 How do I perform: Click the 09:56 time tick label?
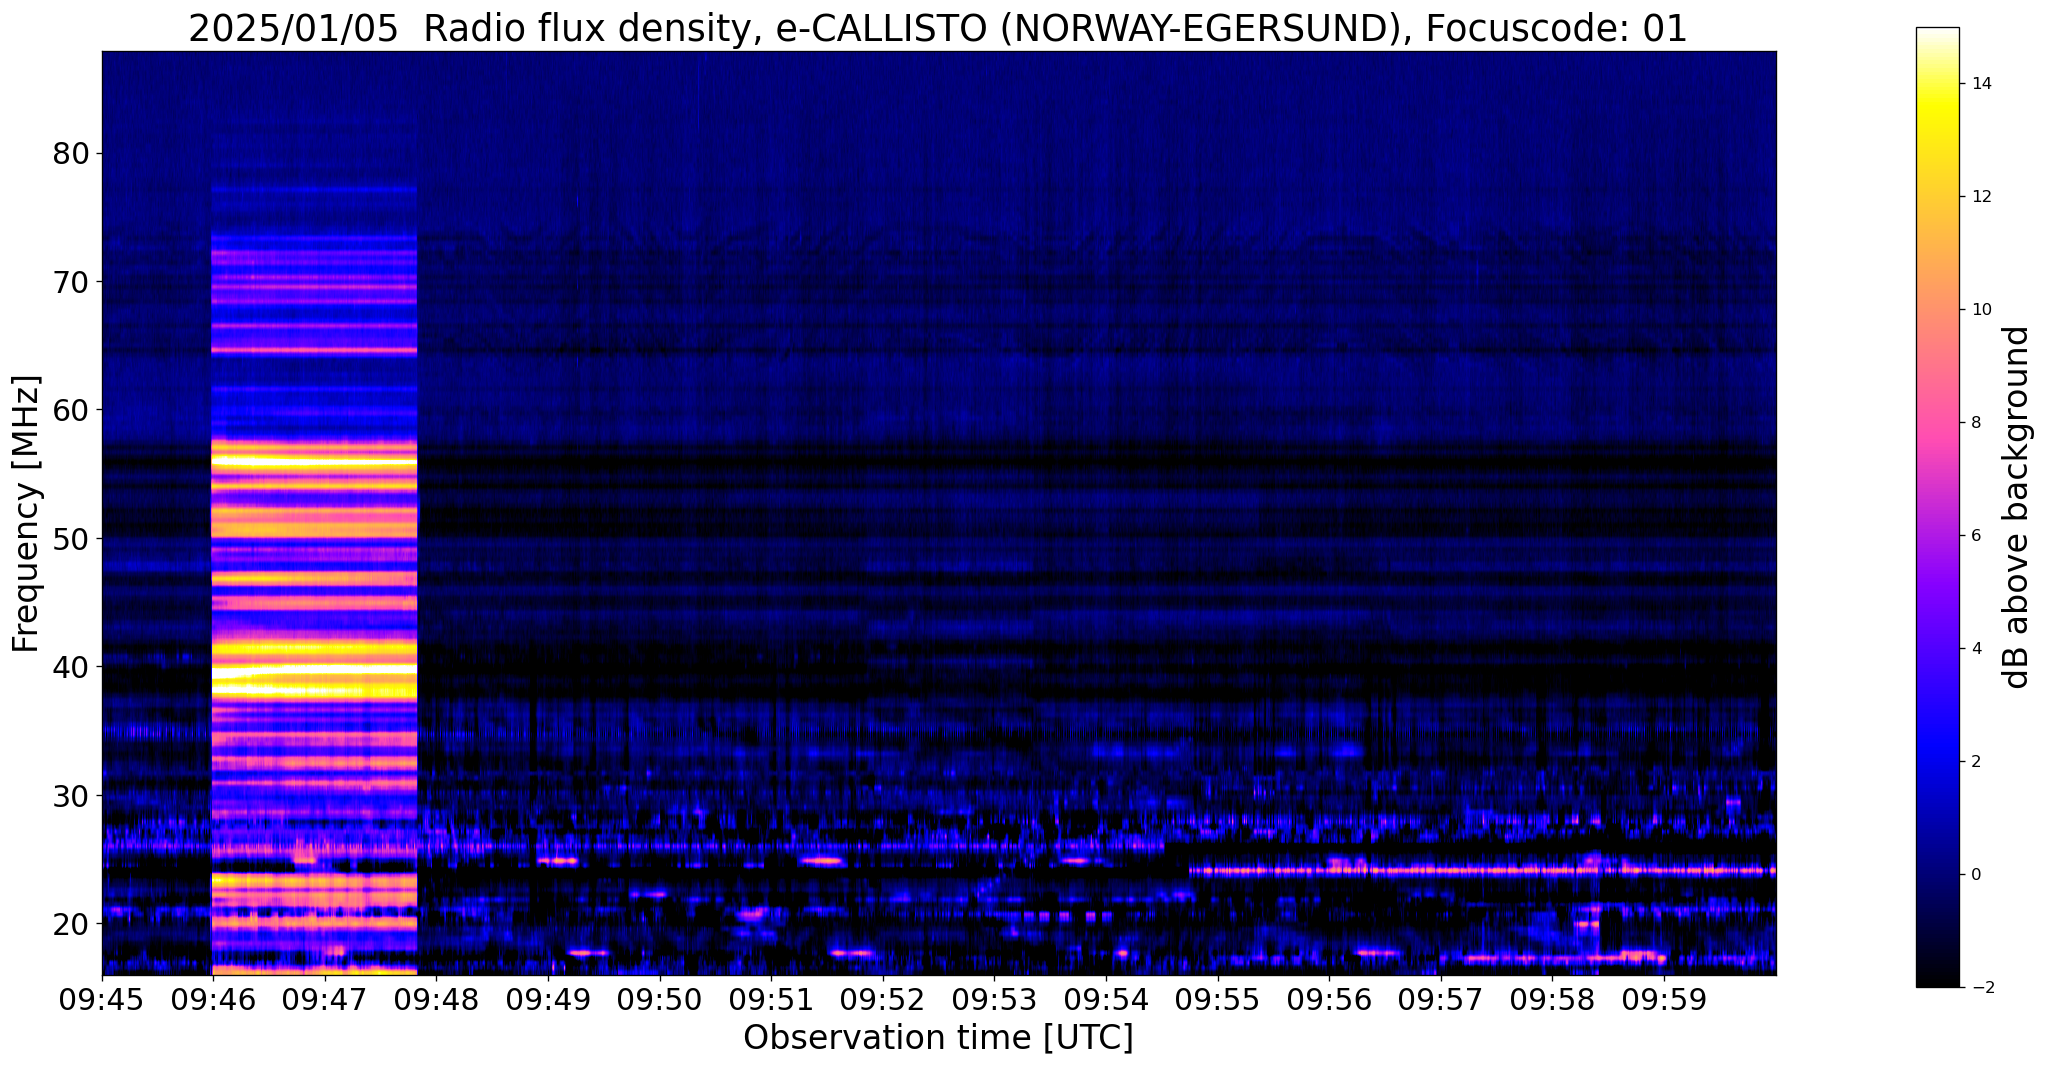[1329, 1000]
